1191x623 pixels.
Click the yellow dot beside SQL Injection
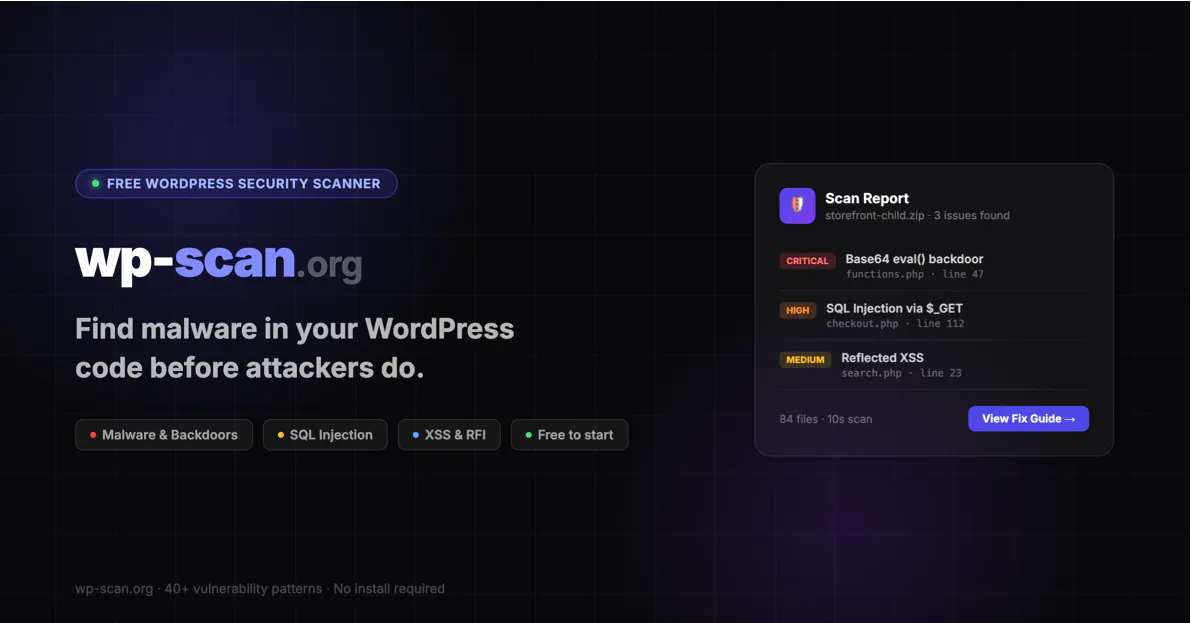(x=280, y=435)
